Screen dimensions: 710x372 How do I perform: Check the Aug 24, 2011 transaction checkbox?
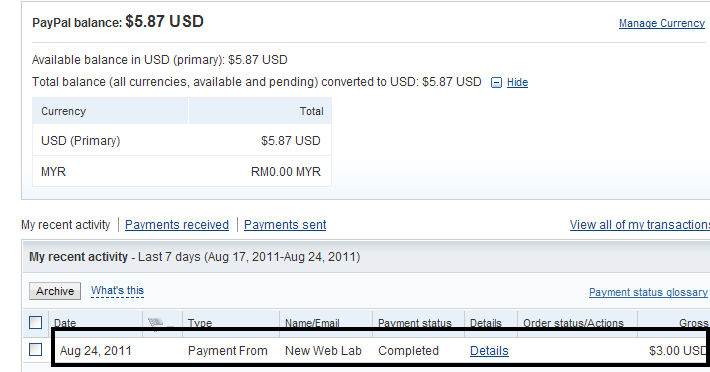[x=35, y=350]
